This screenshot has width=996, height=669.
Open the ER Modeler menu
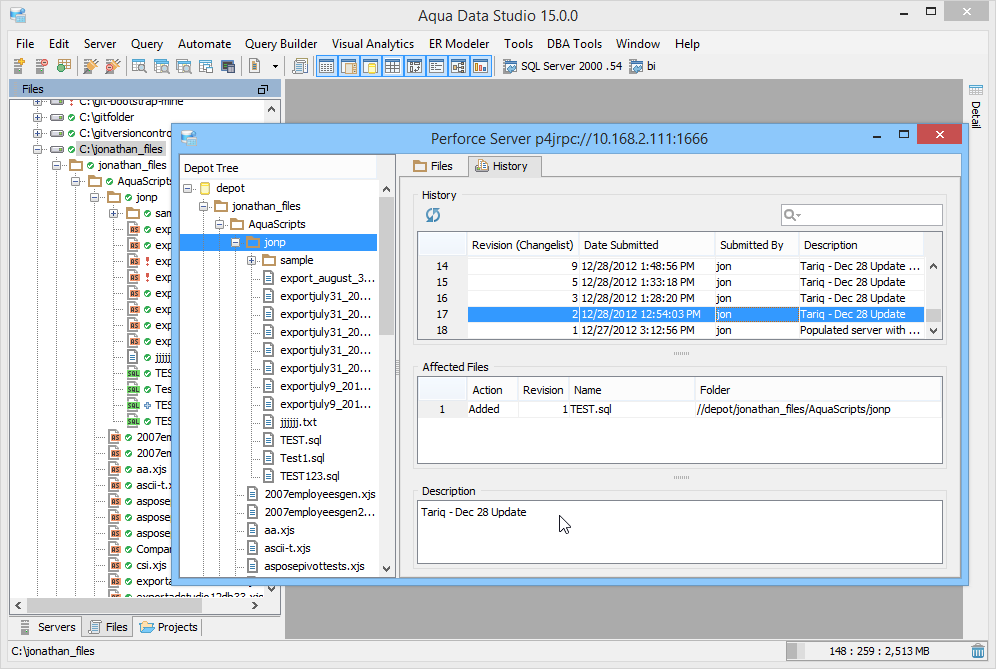[459, 44]
